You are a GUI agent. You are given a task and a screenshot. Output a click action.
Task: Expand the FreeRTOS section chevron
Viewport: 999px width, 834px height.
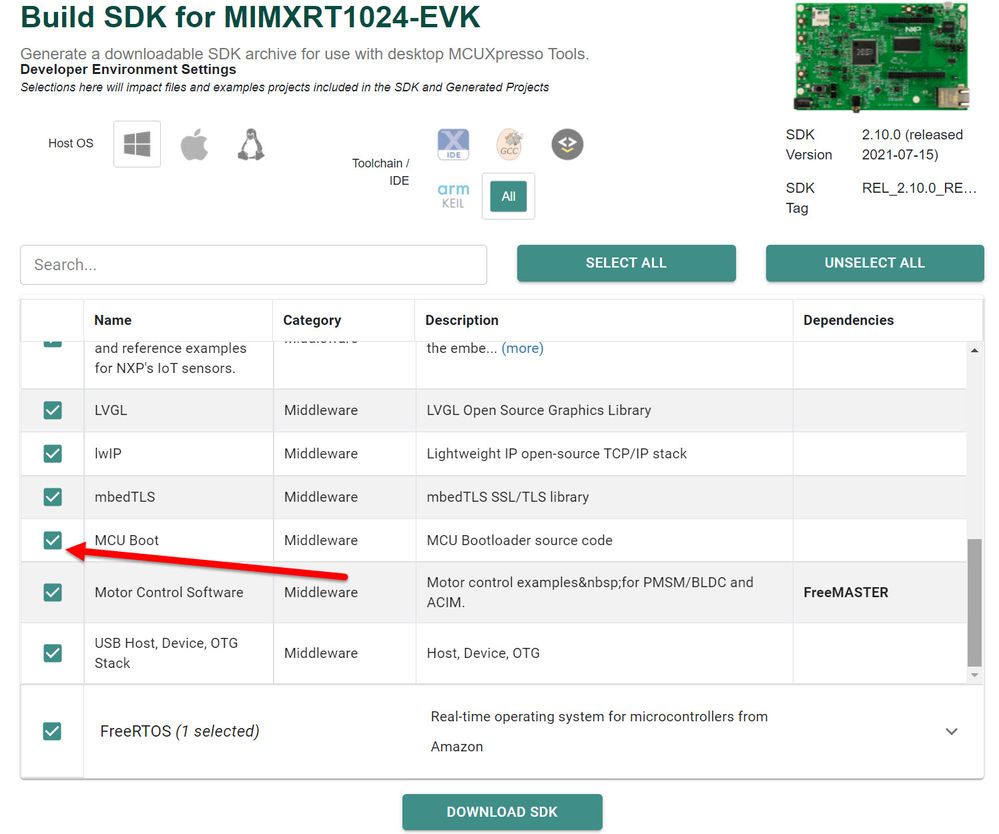click(x=951, y=731)
